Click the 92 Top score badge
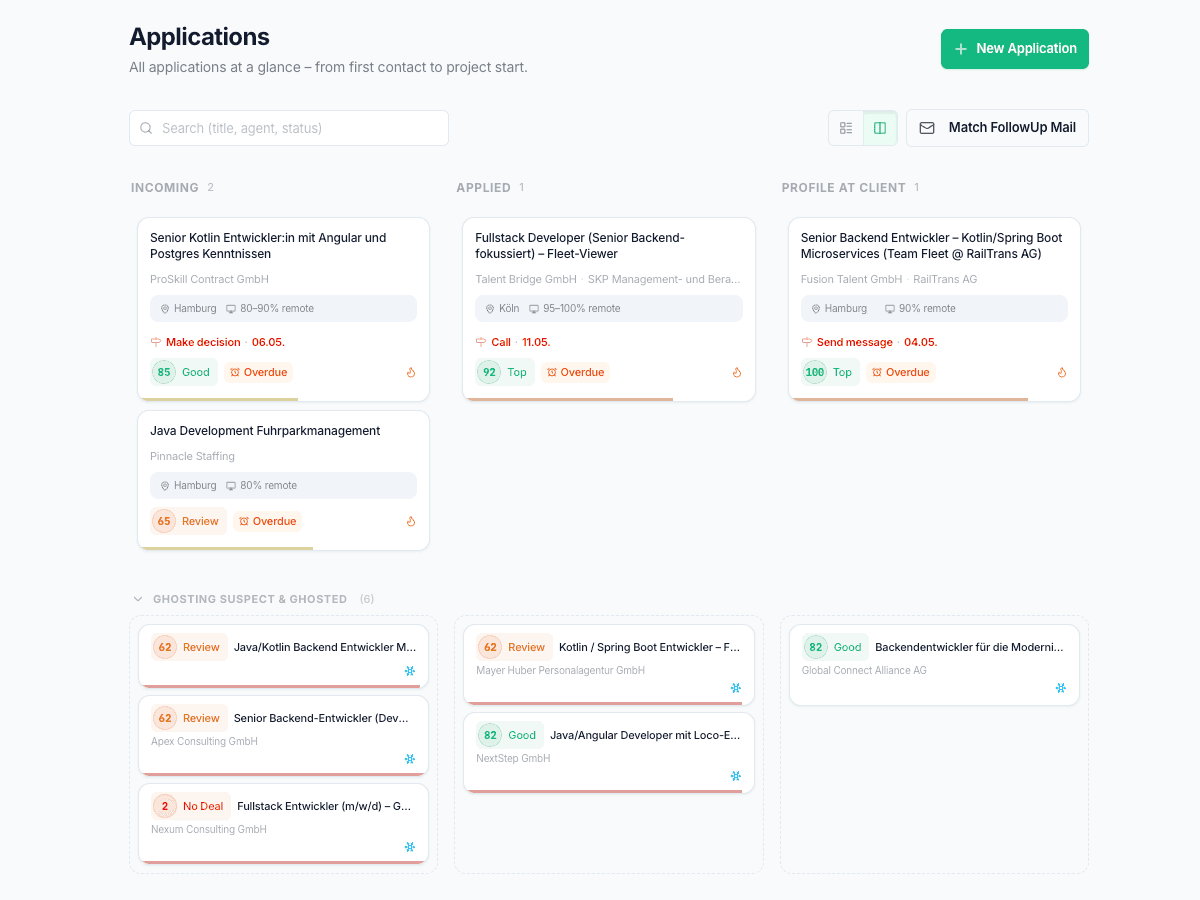The height and width of the screenshot is (900, 1200). pyautogui.click(x=505, y=372)
